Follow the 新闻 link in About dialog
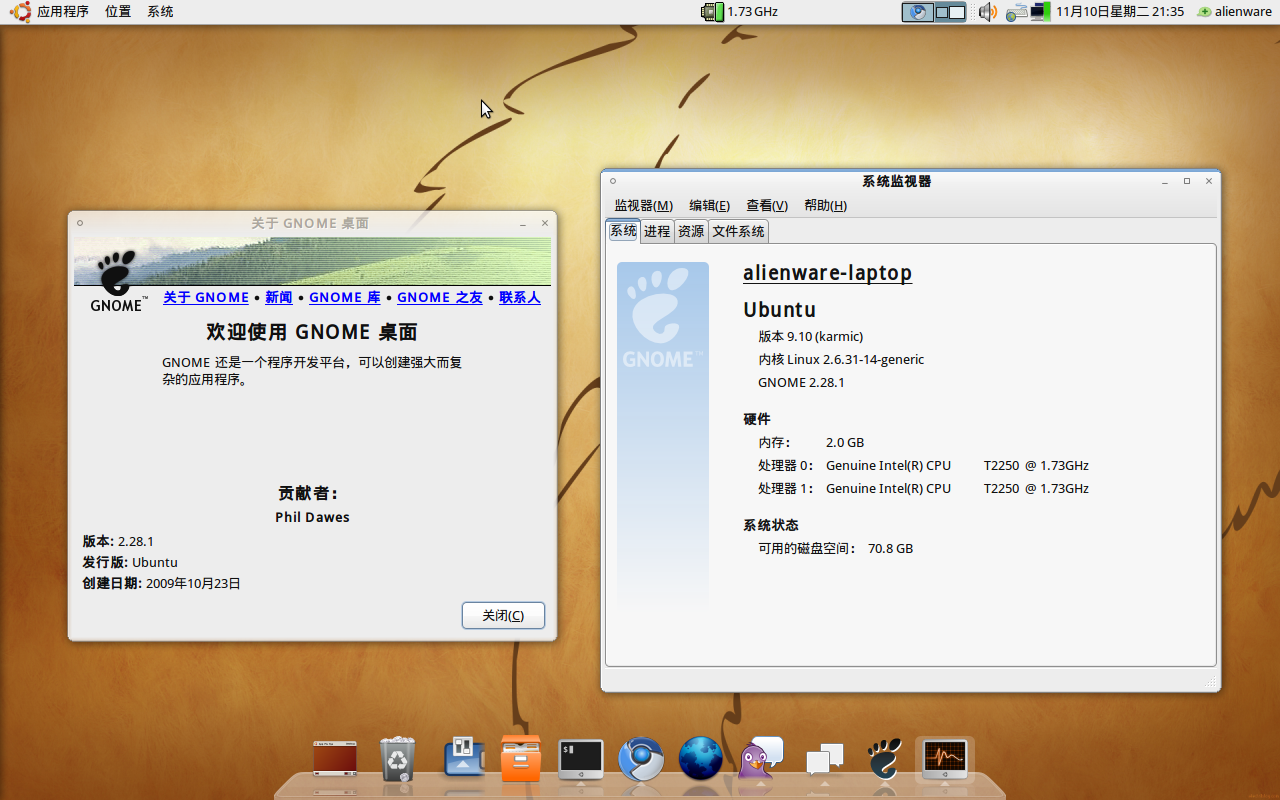This screenshot has height=800, width=1280. tap(279, 298)
